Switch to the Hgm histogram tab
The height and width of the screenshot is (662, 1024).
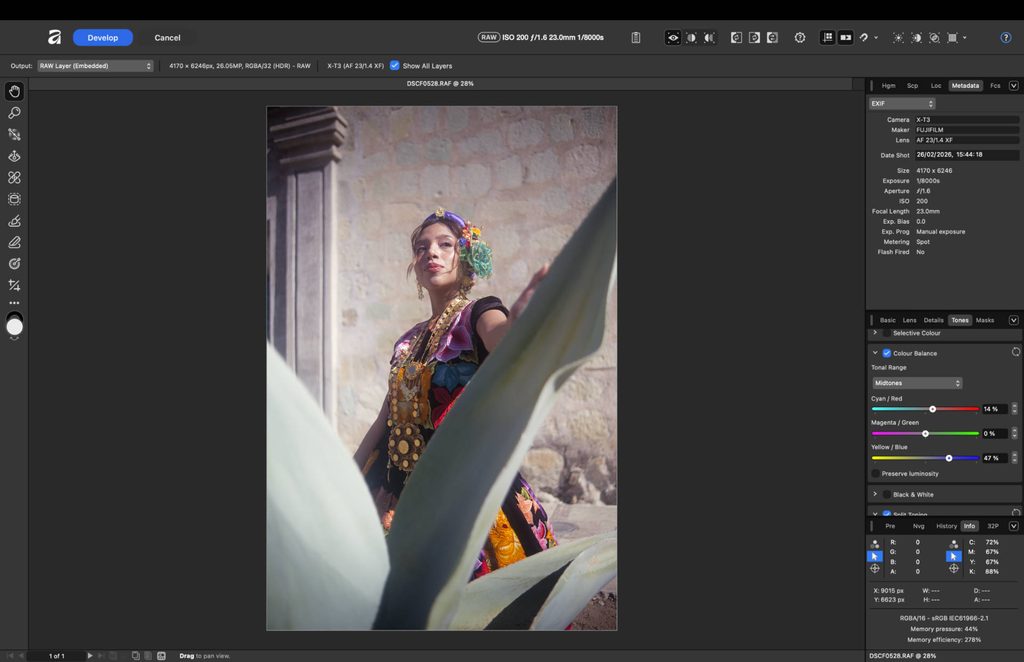(x=888, y=86)
